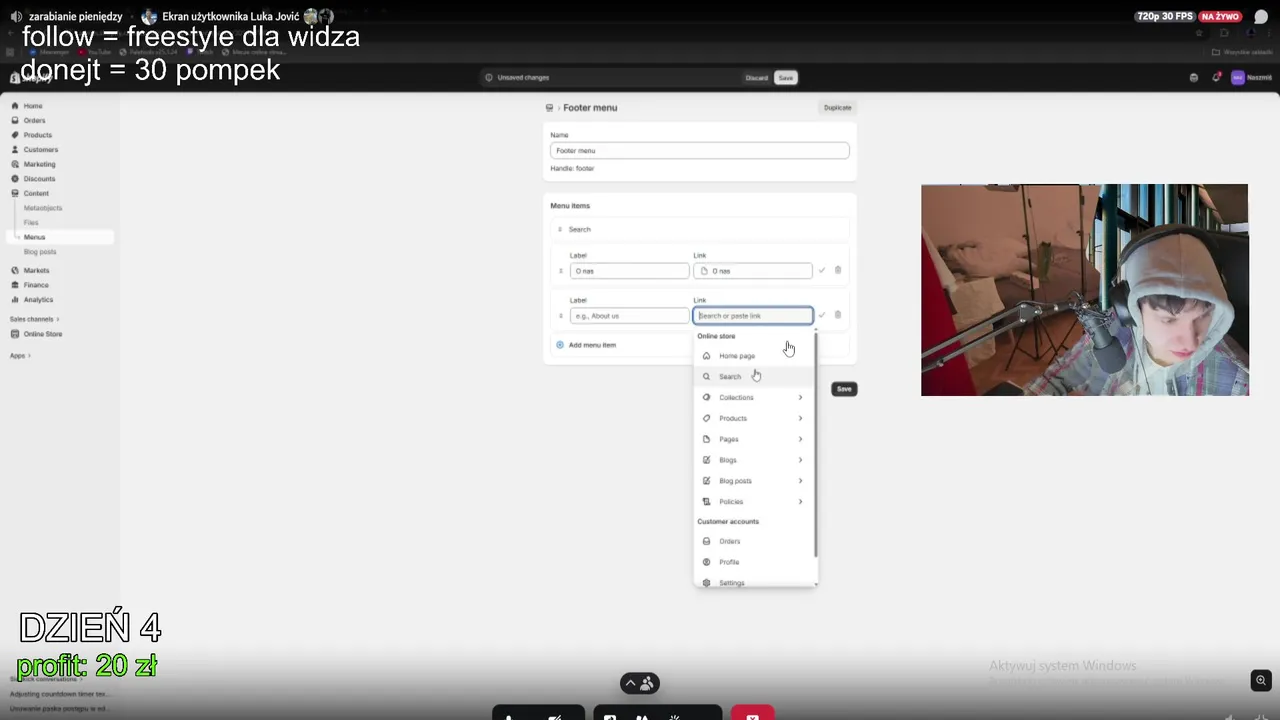Expand Blogs in link dropdown
The image size is (1280, 720).
[x=755, y=461]
